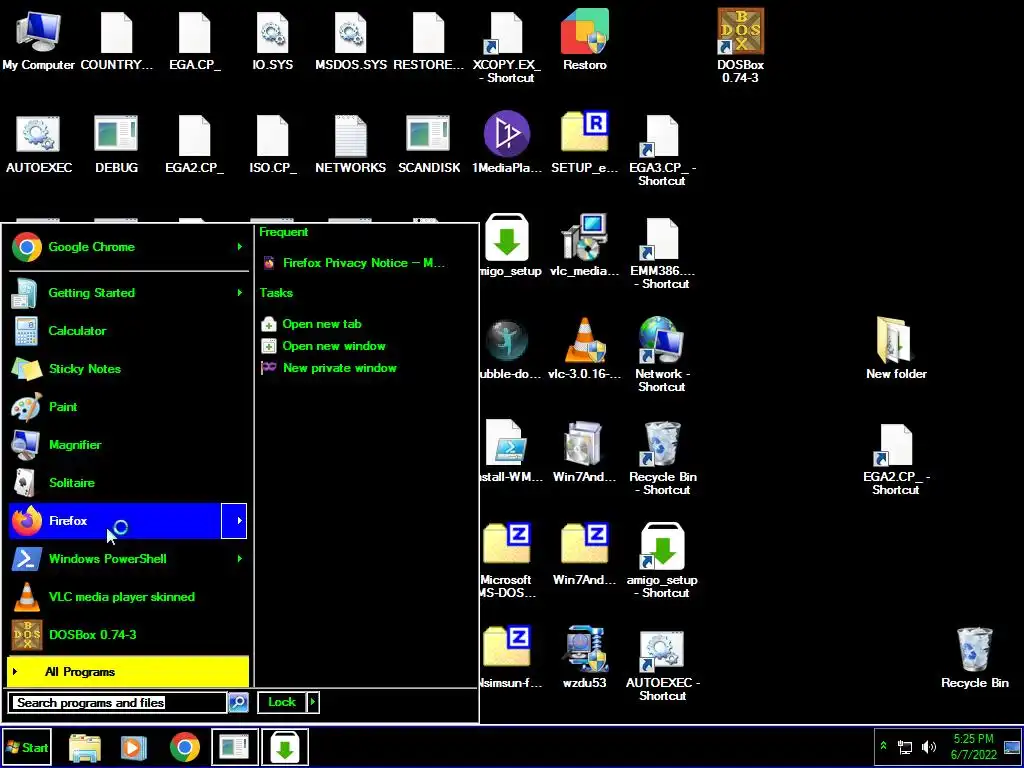This screenshot has width=1024, height=768.
Task: Expand Windows PowerShell submenu arrow
Action: (x=240, y=559)
